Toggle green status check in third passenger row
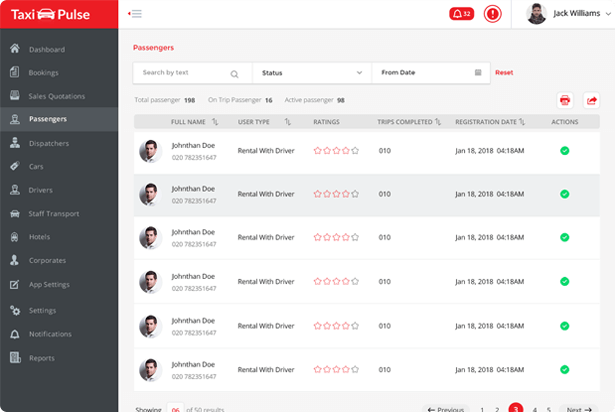The image size is (615, 412). [564, 237]
